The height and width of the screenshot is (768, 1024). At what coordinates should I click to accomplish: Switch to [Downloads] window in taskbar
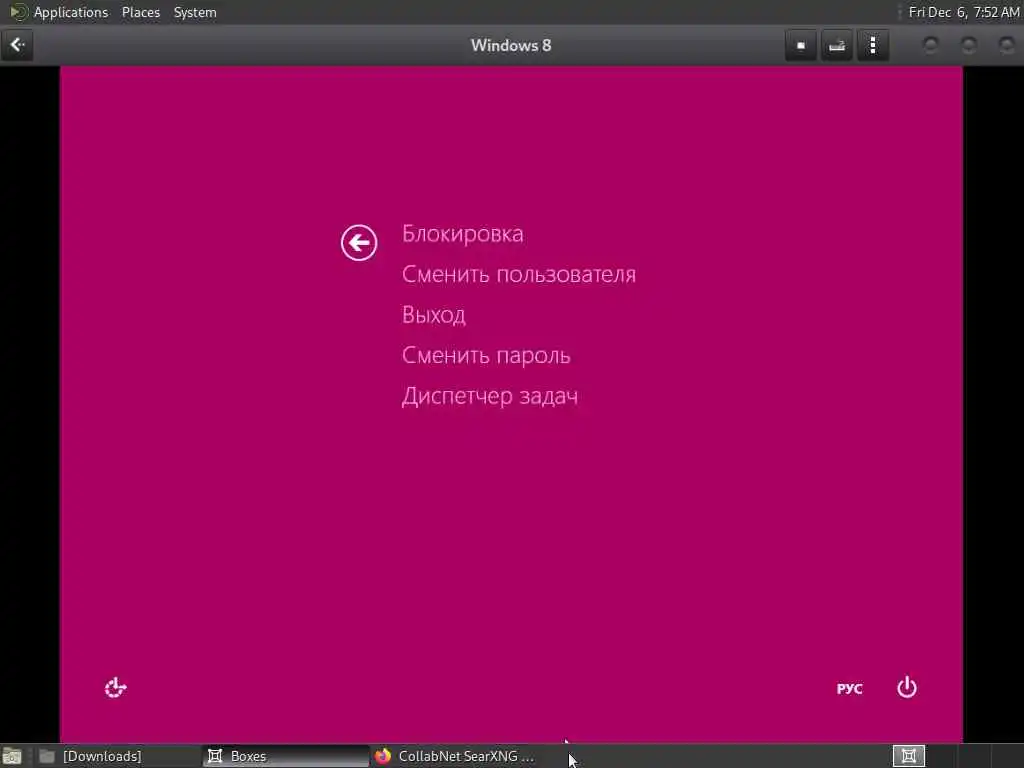[118, 756]
